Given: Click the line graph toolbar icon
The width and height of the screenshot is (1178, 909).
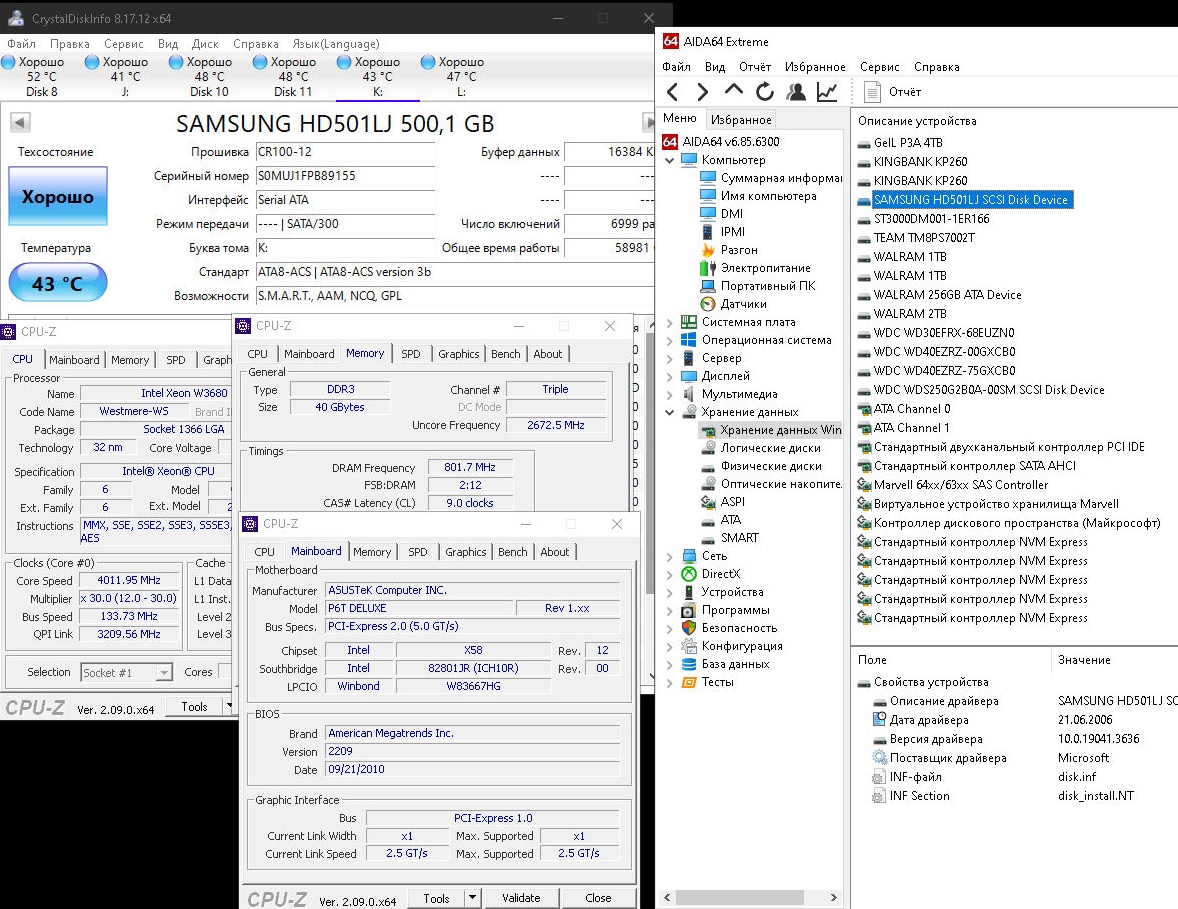Looking at the screenshot, I should 827,92.
